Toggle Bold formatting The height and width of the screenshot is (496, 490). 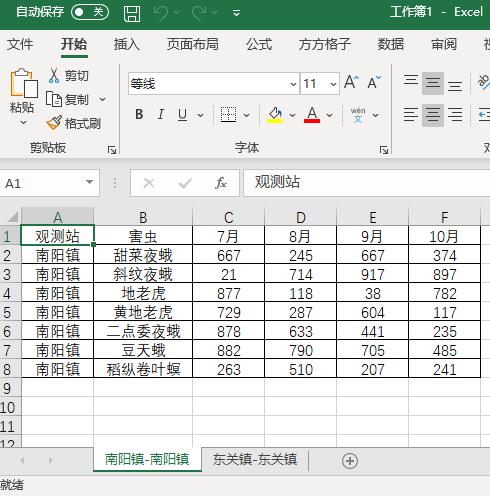click(139, 115)
